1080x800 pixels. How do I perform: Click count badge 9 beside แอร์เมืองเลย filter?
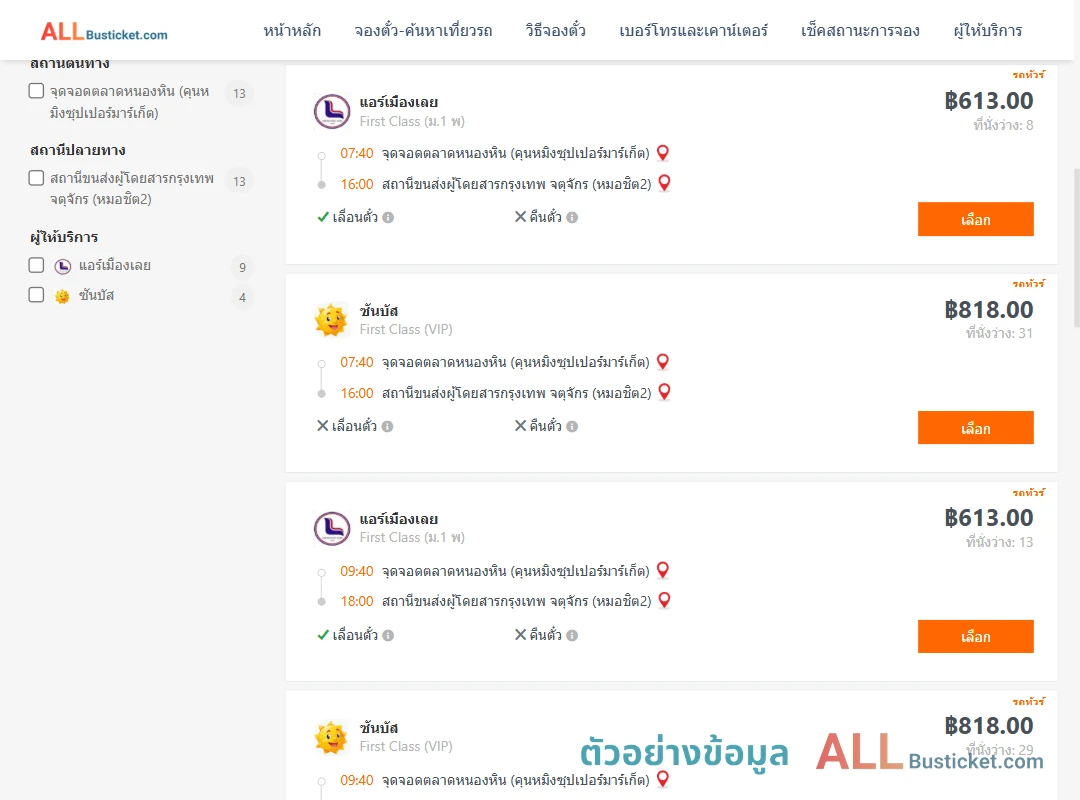coord(242,267)
